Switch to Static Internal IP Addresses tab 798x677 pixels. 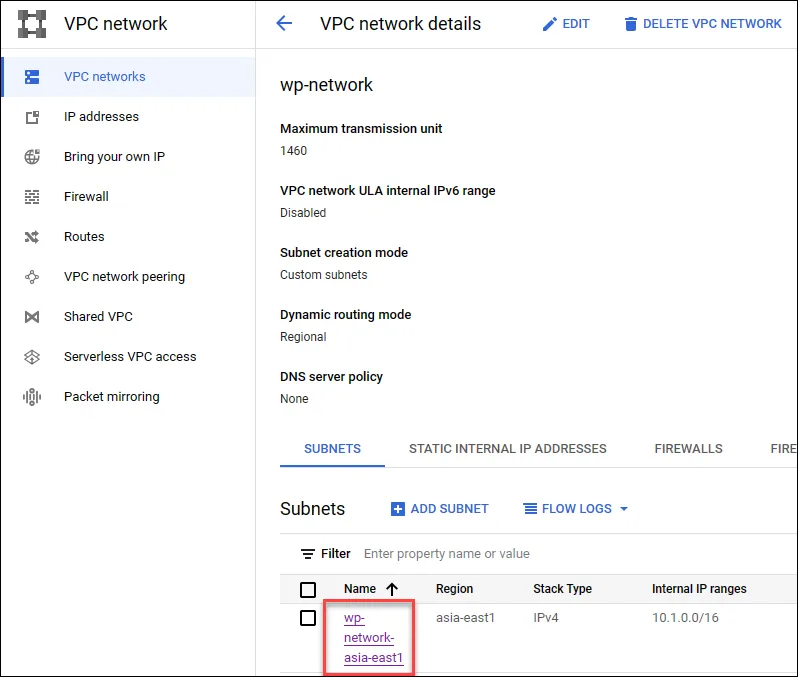tap(507, 449)
